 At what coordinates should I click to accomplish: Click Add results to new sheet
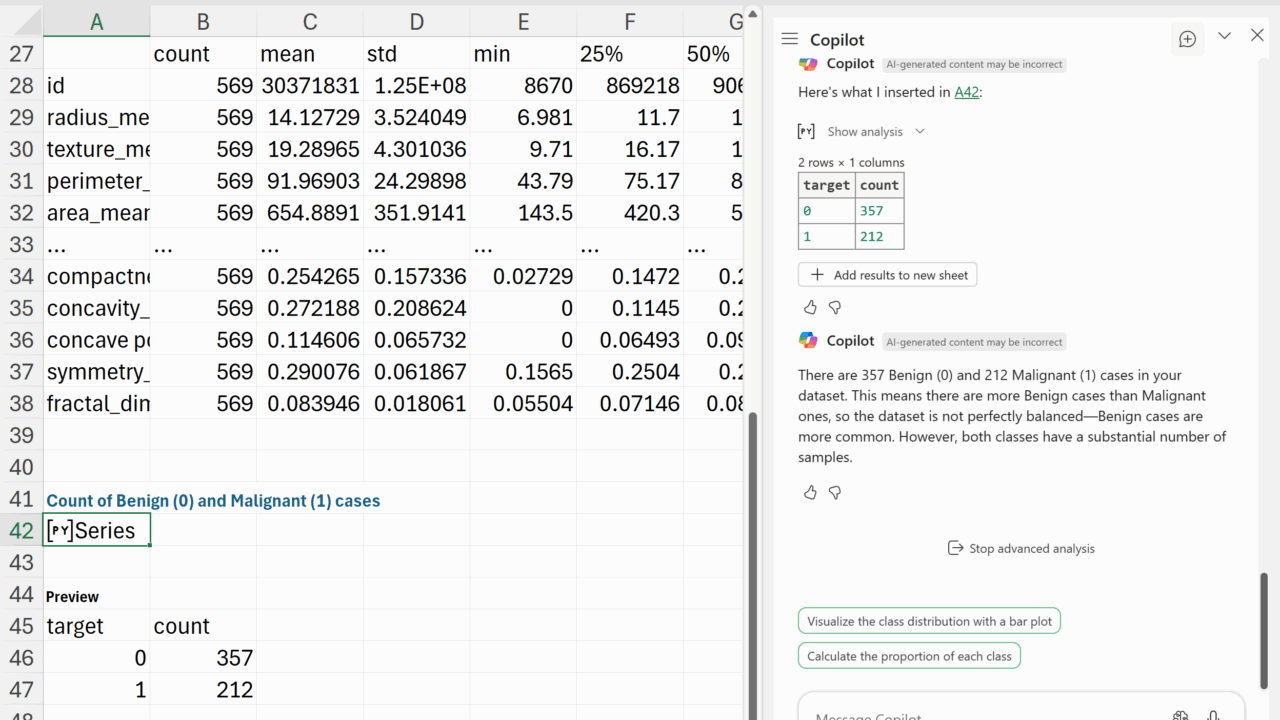pos(888,275)
